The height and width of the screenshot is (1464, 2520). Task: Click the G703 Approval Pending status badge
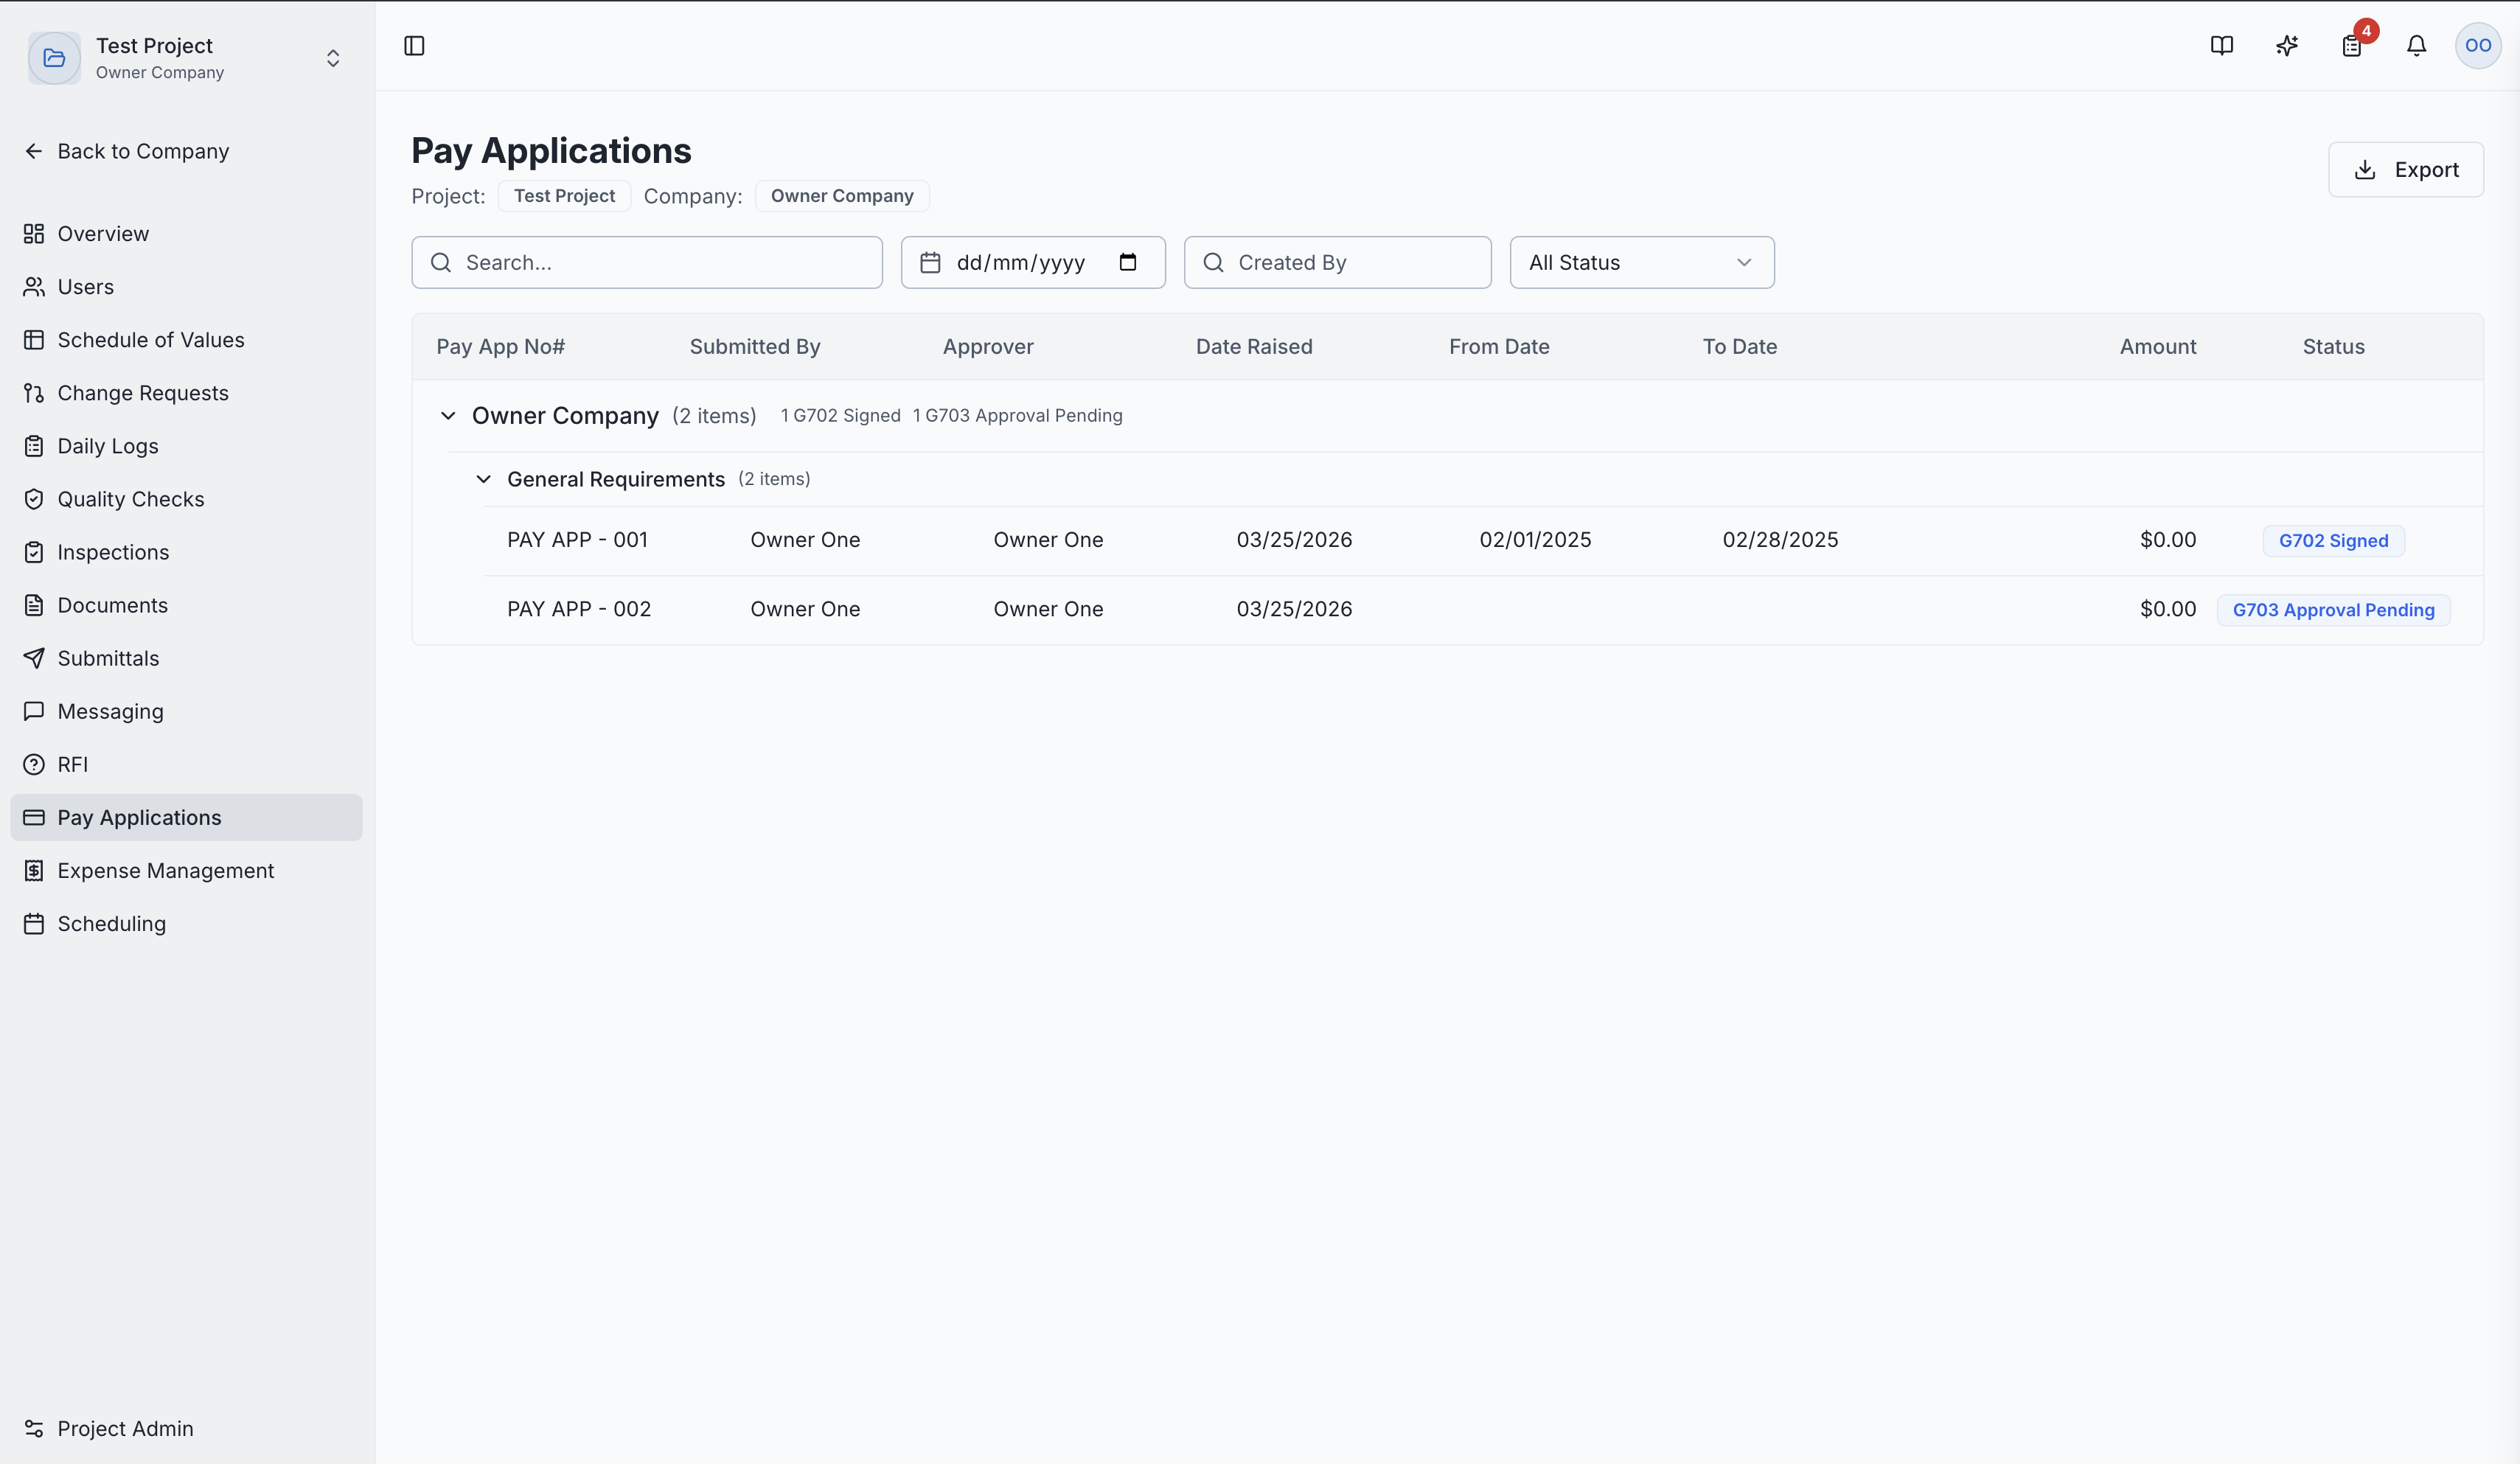(x=2333, y=610)
